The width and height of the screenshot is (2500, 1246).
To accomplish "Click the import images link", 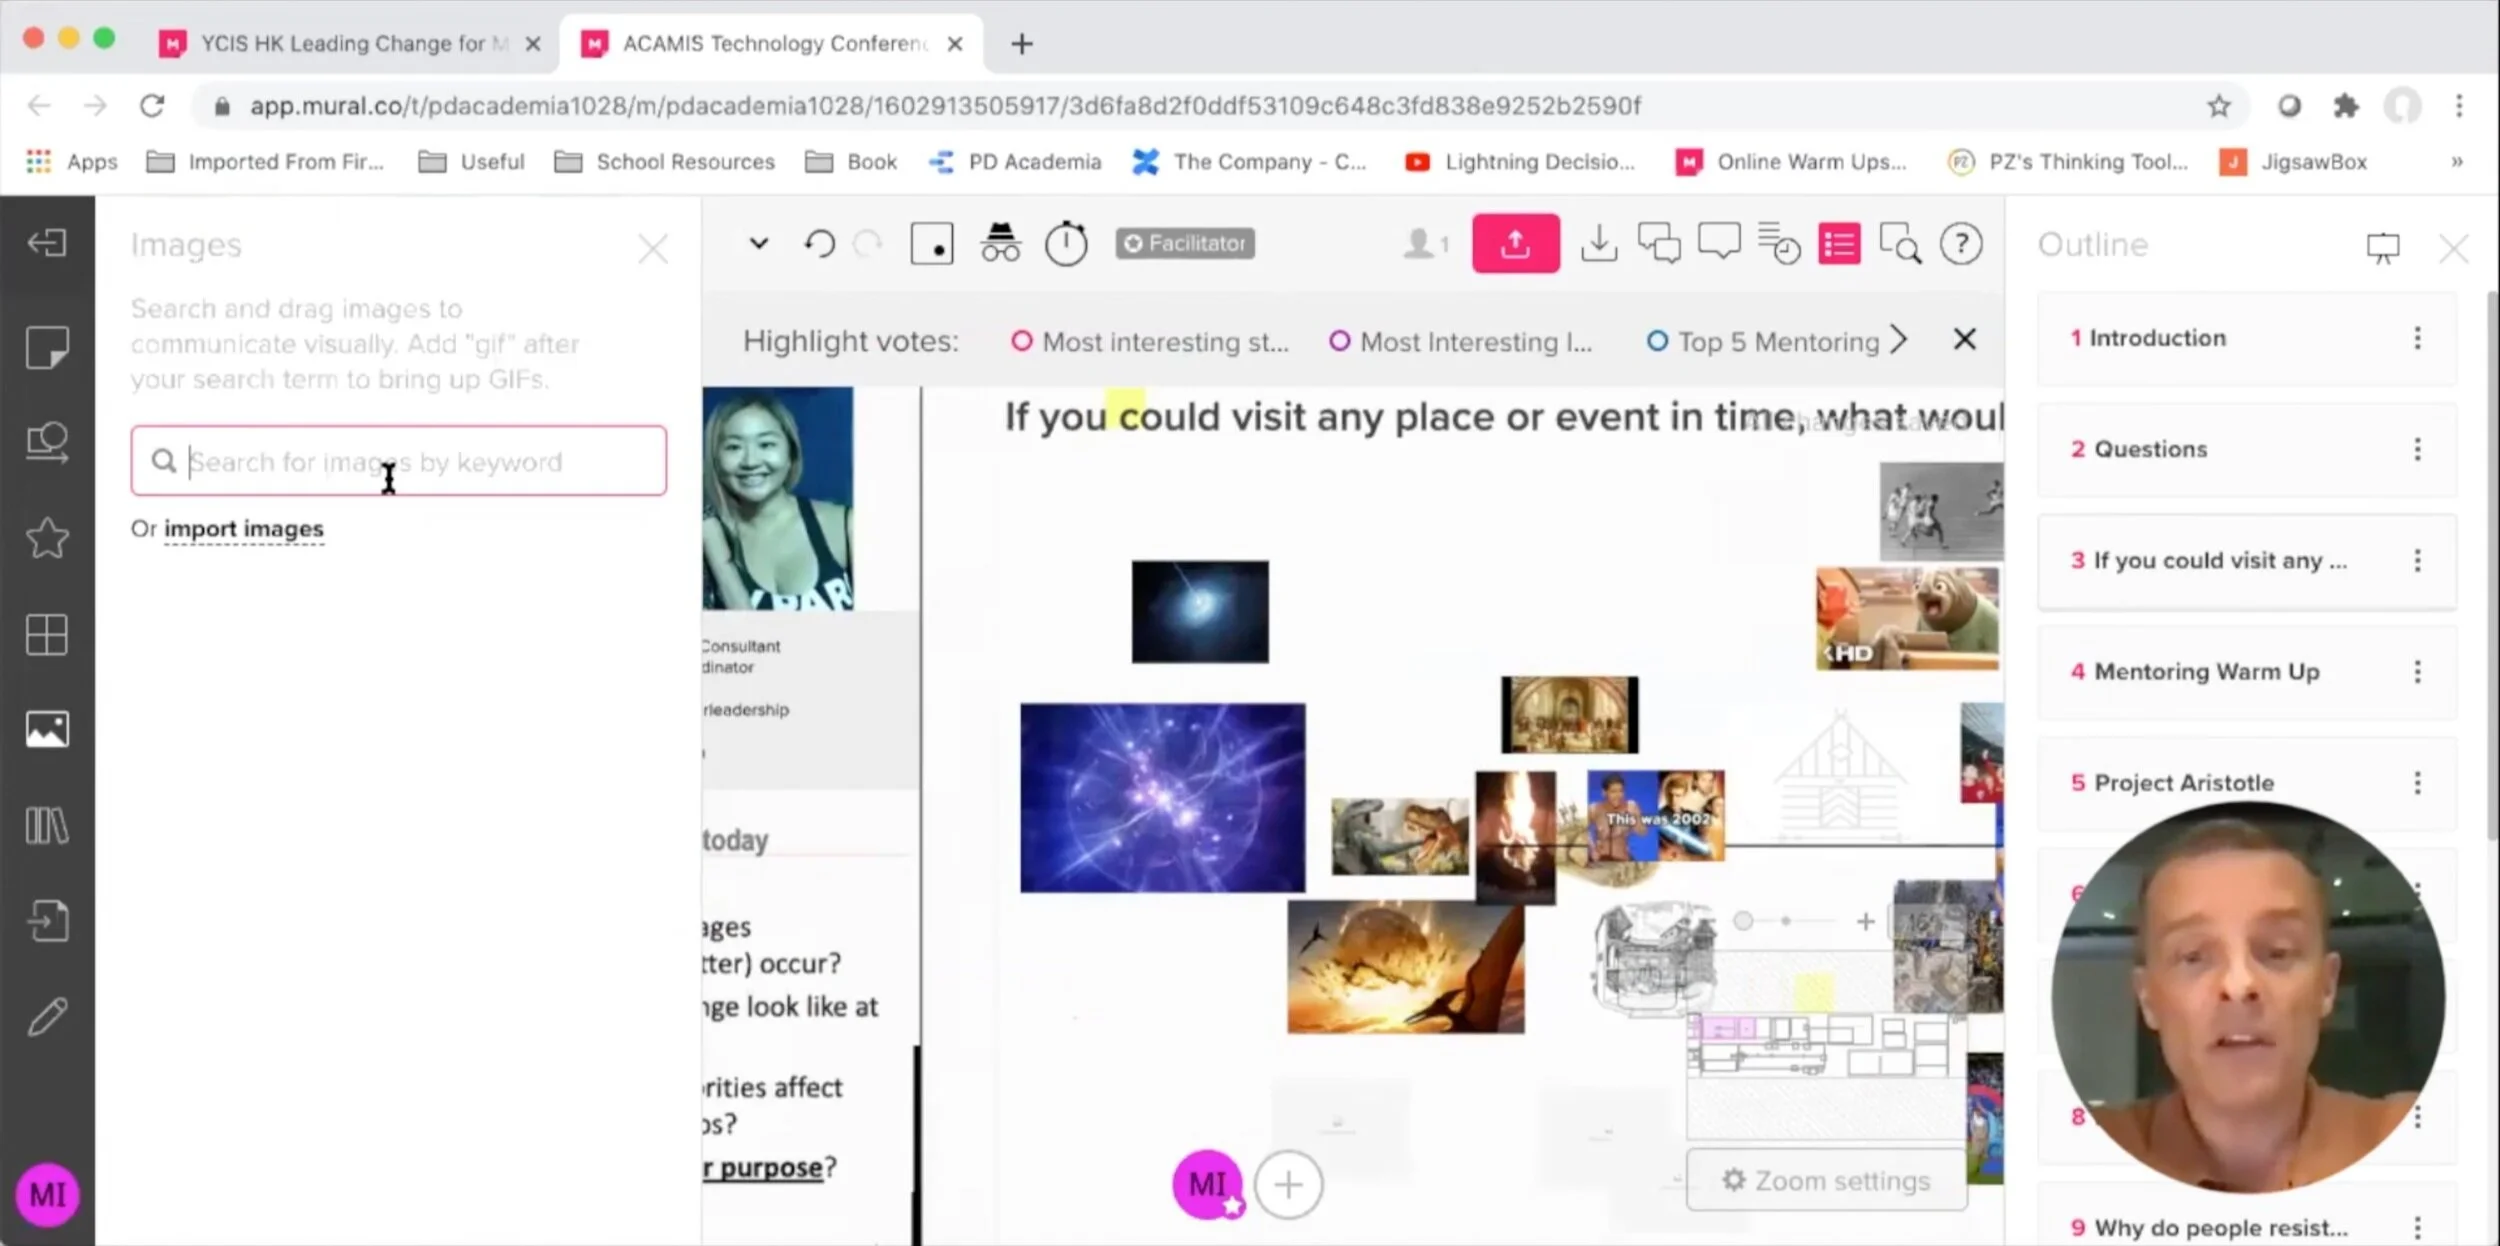I will 243,529.
